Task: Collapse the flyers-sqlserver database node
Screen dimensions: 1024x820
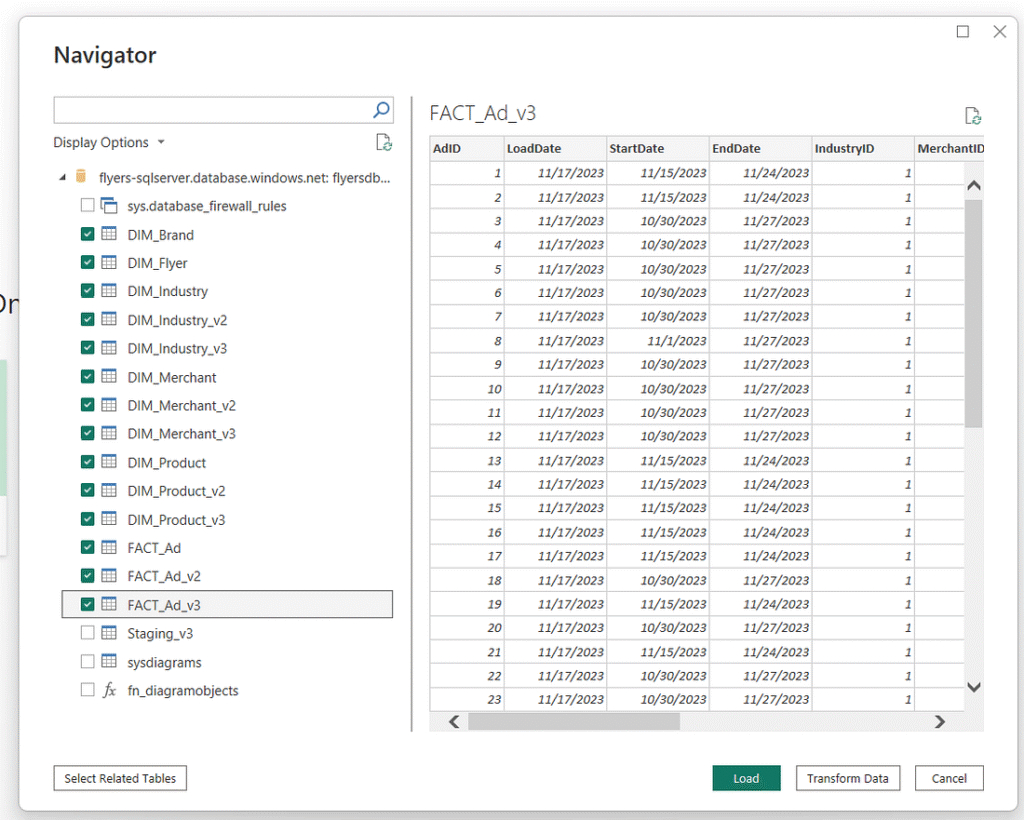Action: [63, 177]
